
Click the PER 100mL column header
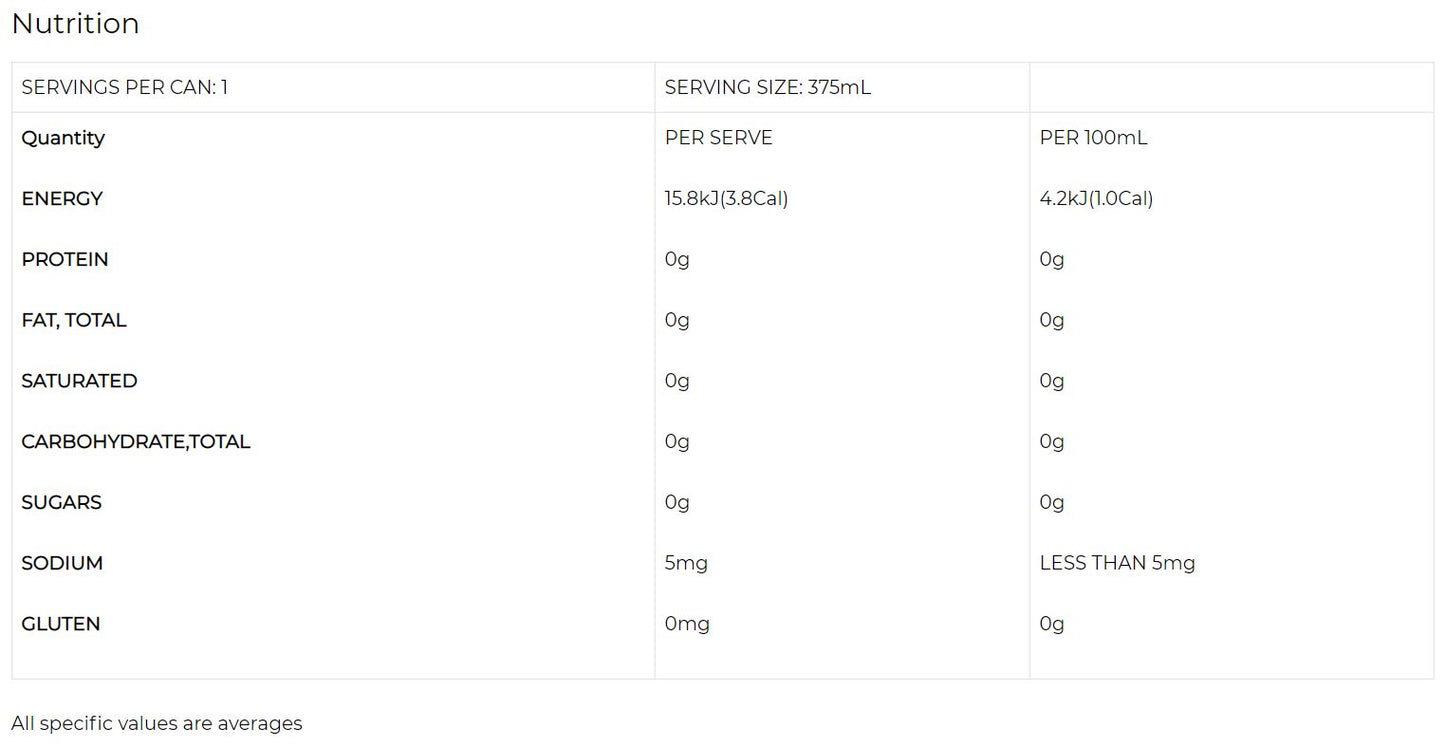[1093, 138]
